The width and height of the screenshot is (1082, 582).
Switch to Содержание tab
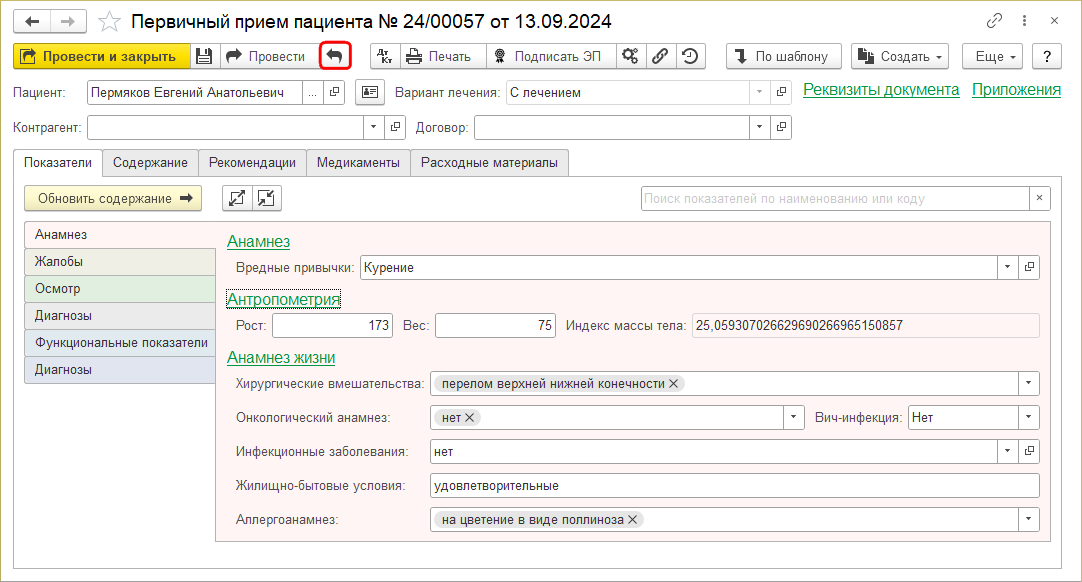(150, 163)
